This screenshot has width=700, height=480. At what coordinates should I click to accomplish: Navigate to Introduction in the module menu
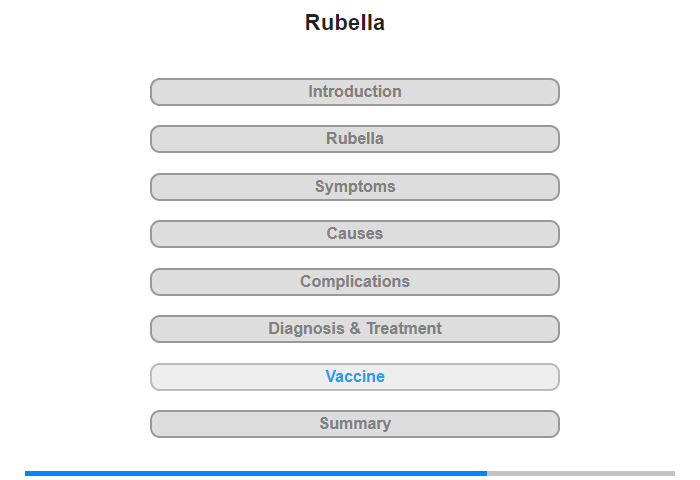click(355, 92)
